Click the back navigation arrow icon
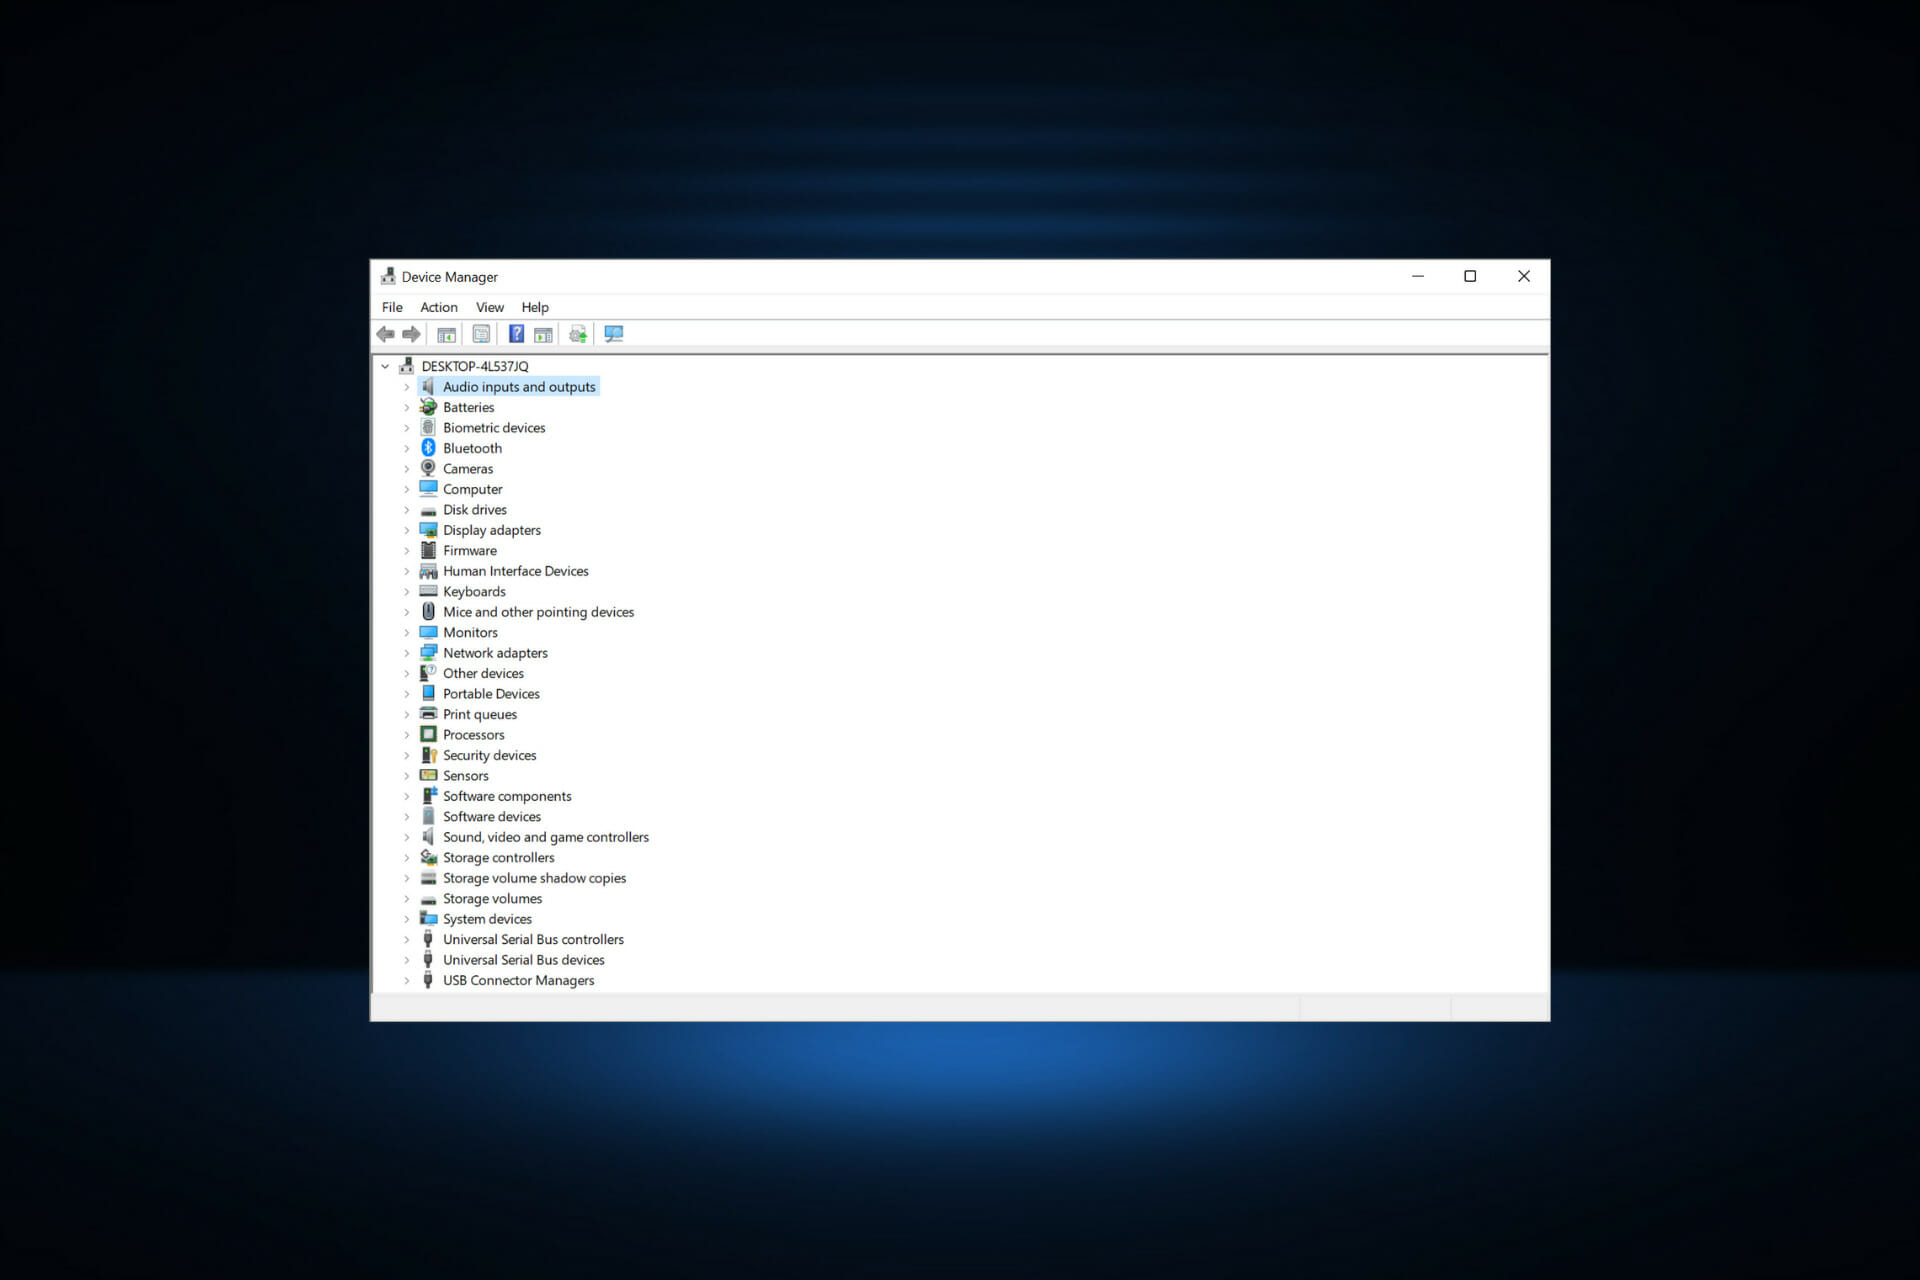 pyautogui.click(x=386, y=333)
